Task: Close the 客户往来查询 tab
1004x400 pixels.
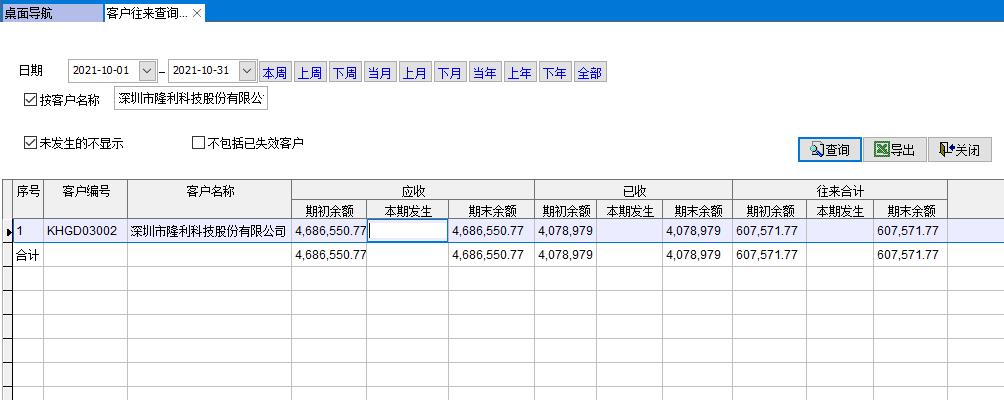Action: 197,13
